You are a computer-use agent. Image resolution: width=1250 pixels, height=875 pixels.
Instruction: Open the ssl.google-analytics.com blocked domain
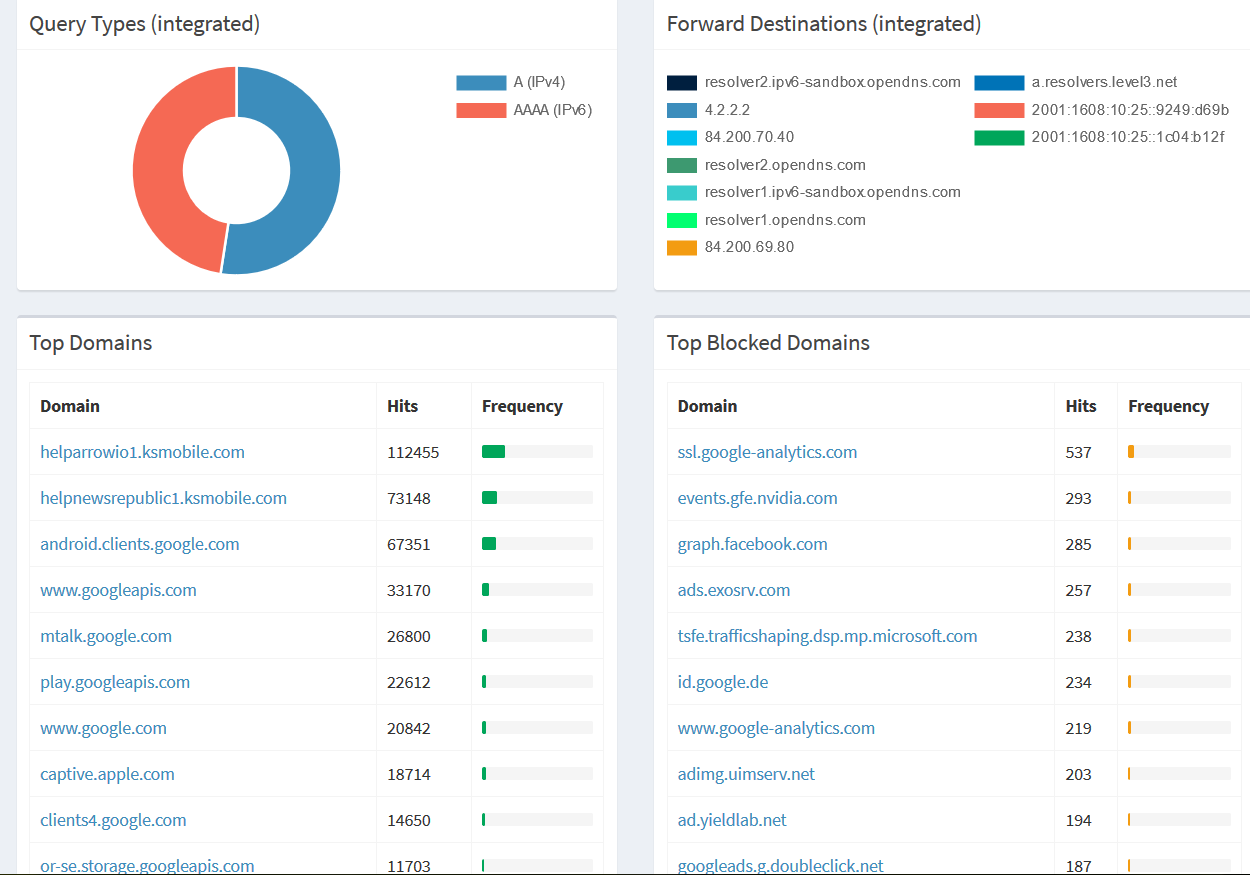pyautogui.click(x=767, y=451)
